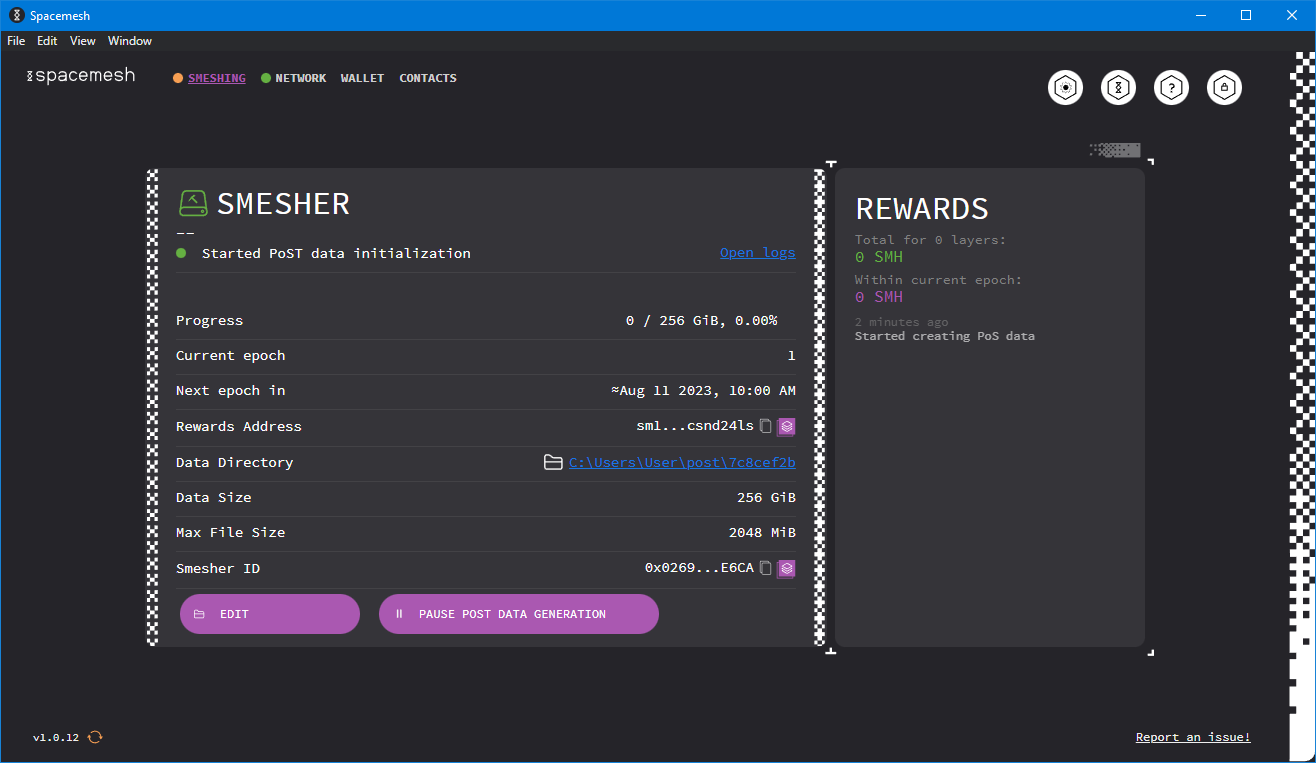This screenshot has height=763, width=1316.
Task: Click the Data Size row value 256 GiB
Action: click(x=766, y=498)
